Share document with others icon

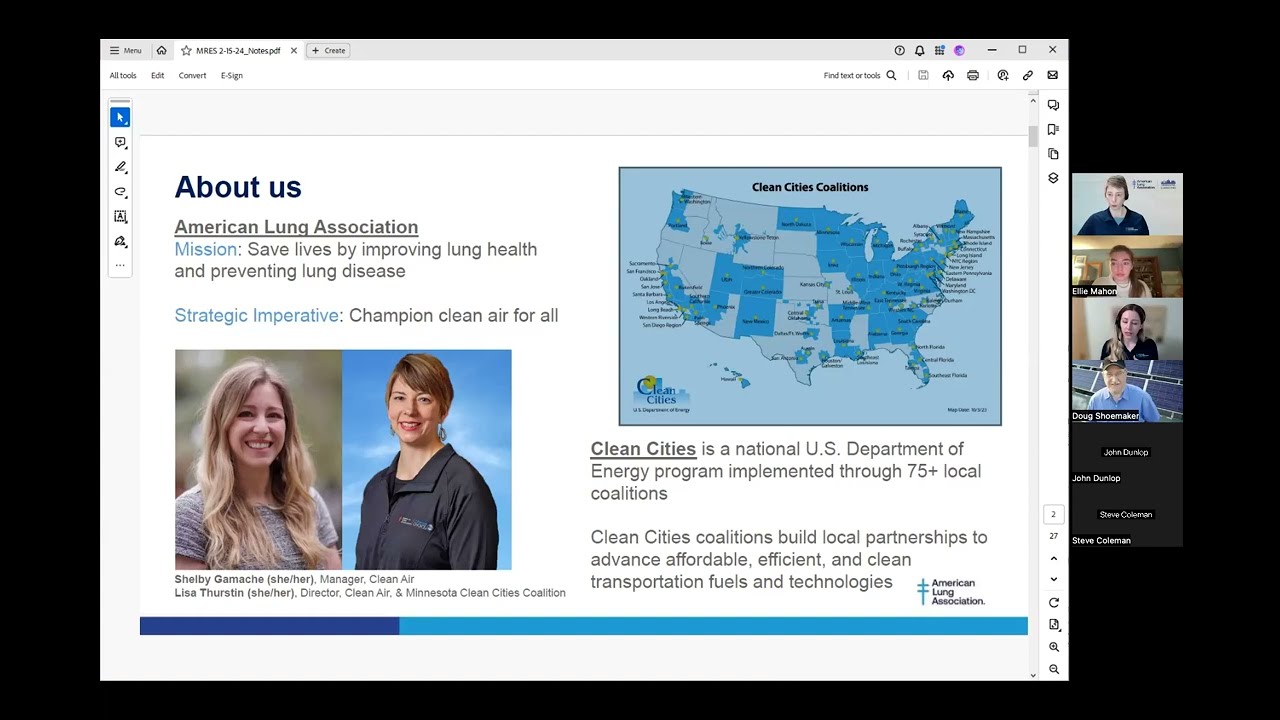pyautogui.click(x=1003, y=75)
